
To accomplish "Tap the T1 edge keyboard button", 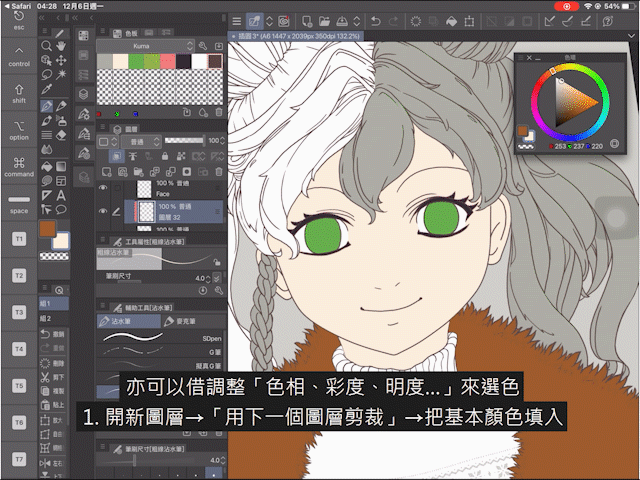I will click(19, 239).
